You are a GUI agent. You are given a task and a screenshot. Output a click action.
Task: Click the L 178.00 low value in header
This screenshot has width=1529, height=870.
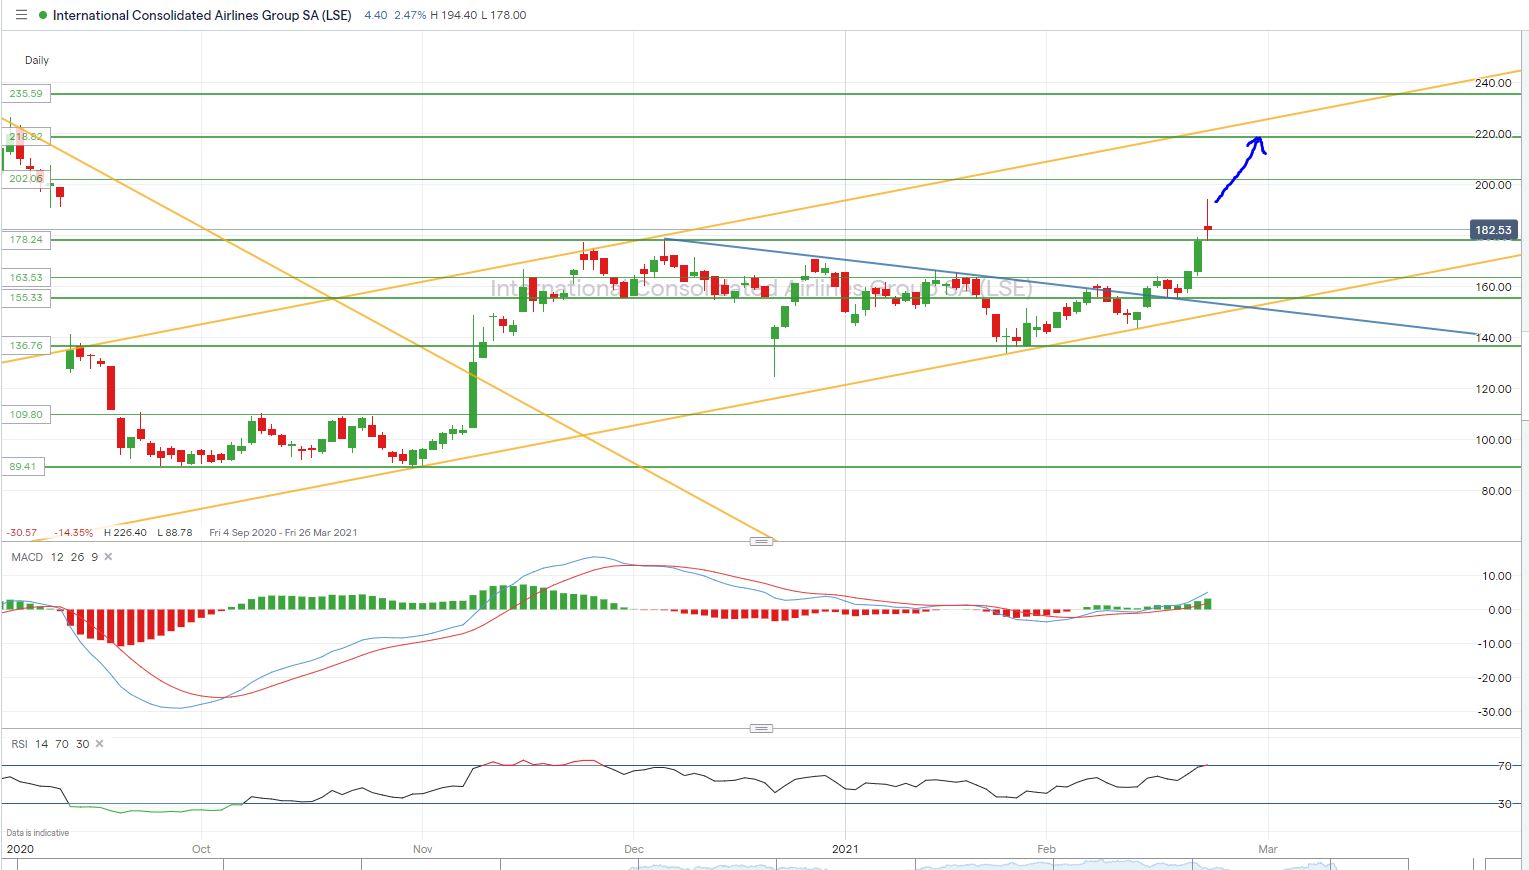[x=504, y=15]
